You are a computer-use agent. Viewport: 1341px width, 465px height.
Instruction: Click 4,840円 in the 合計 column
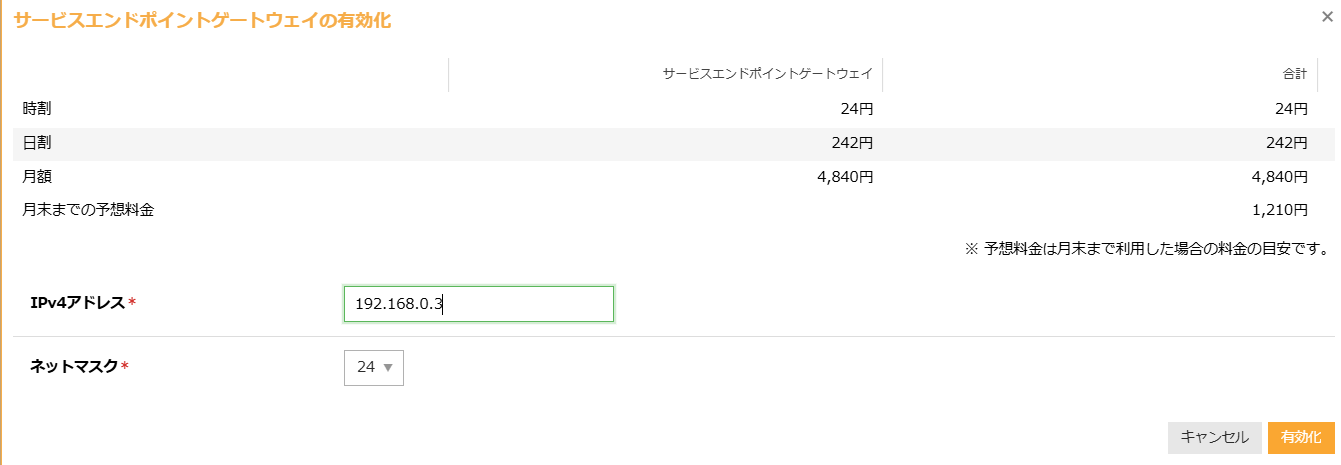click(x=1283, y=177)
